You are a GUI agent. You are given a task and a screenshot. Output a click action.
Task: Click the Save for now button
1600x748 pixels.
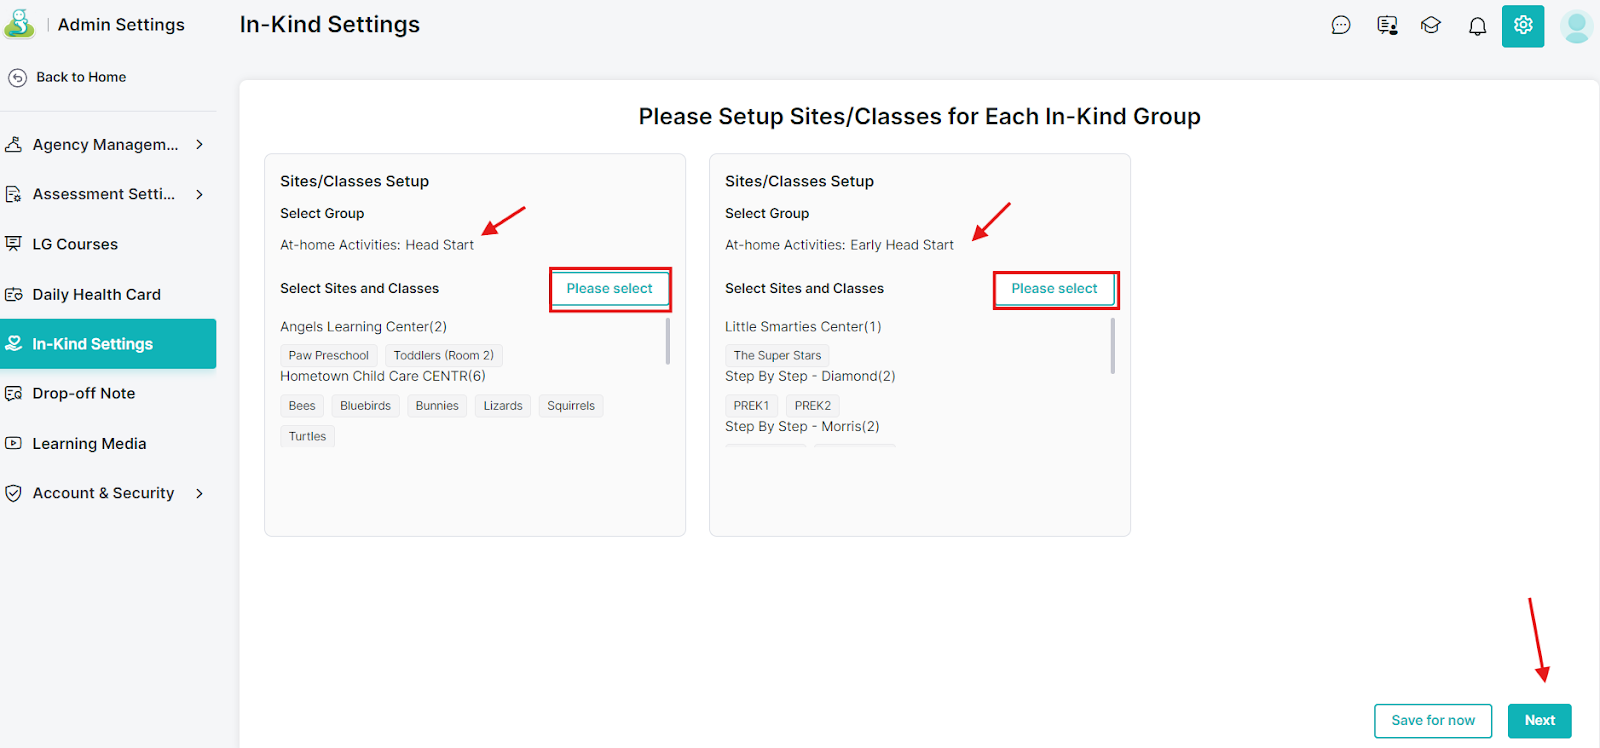(1433, 721)
